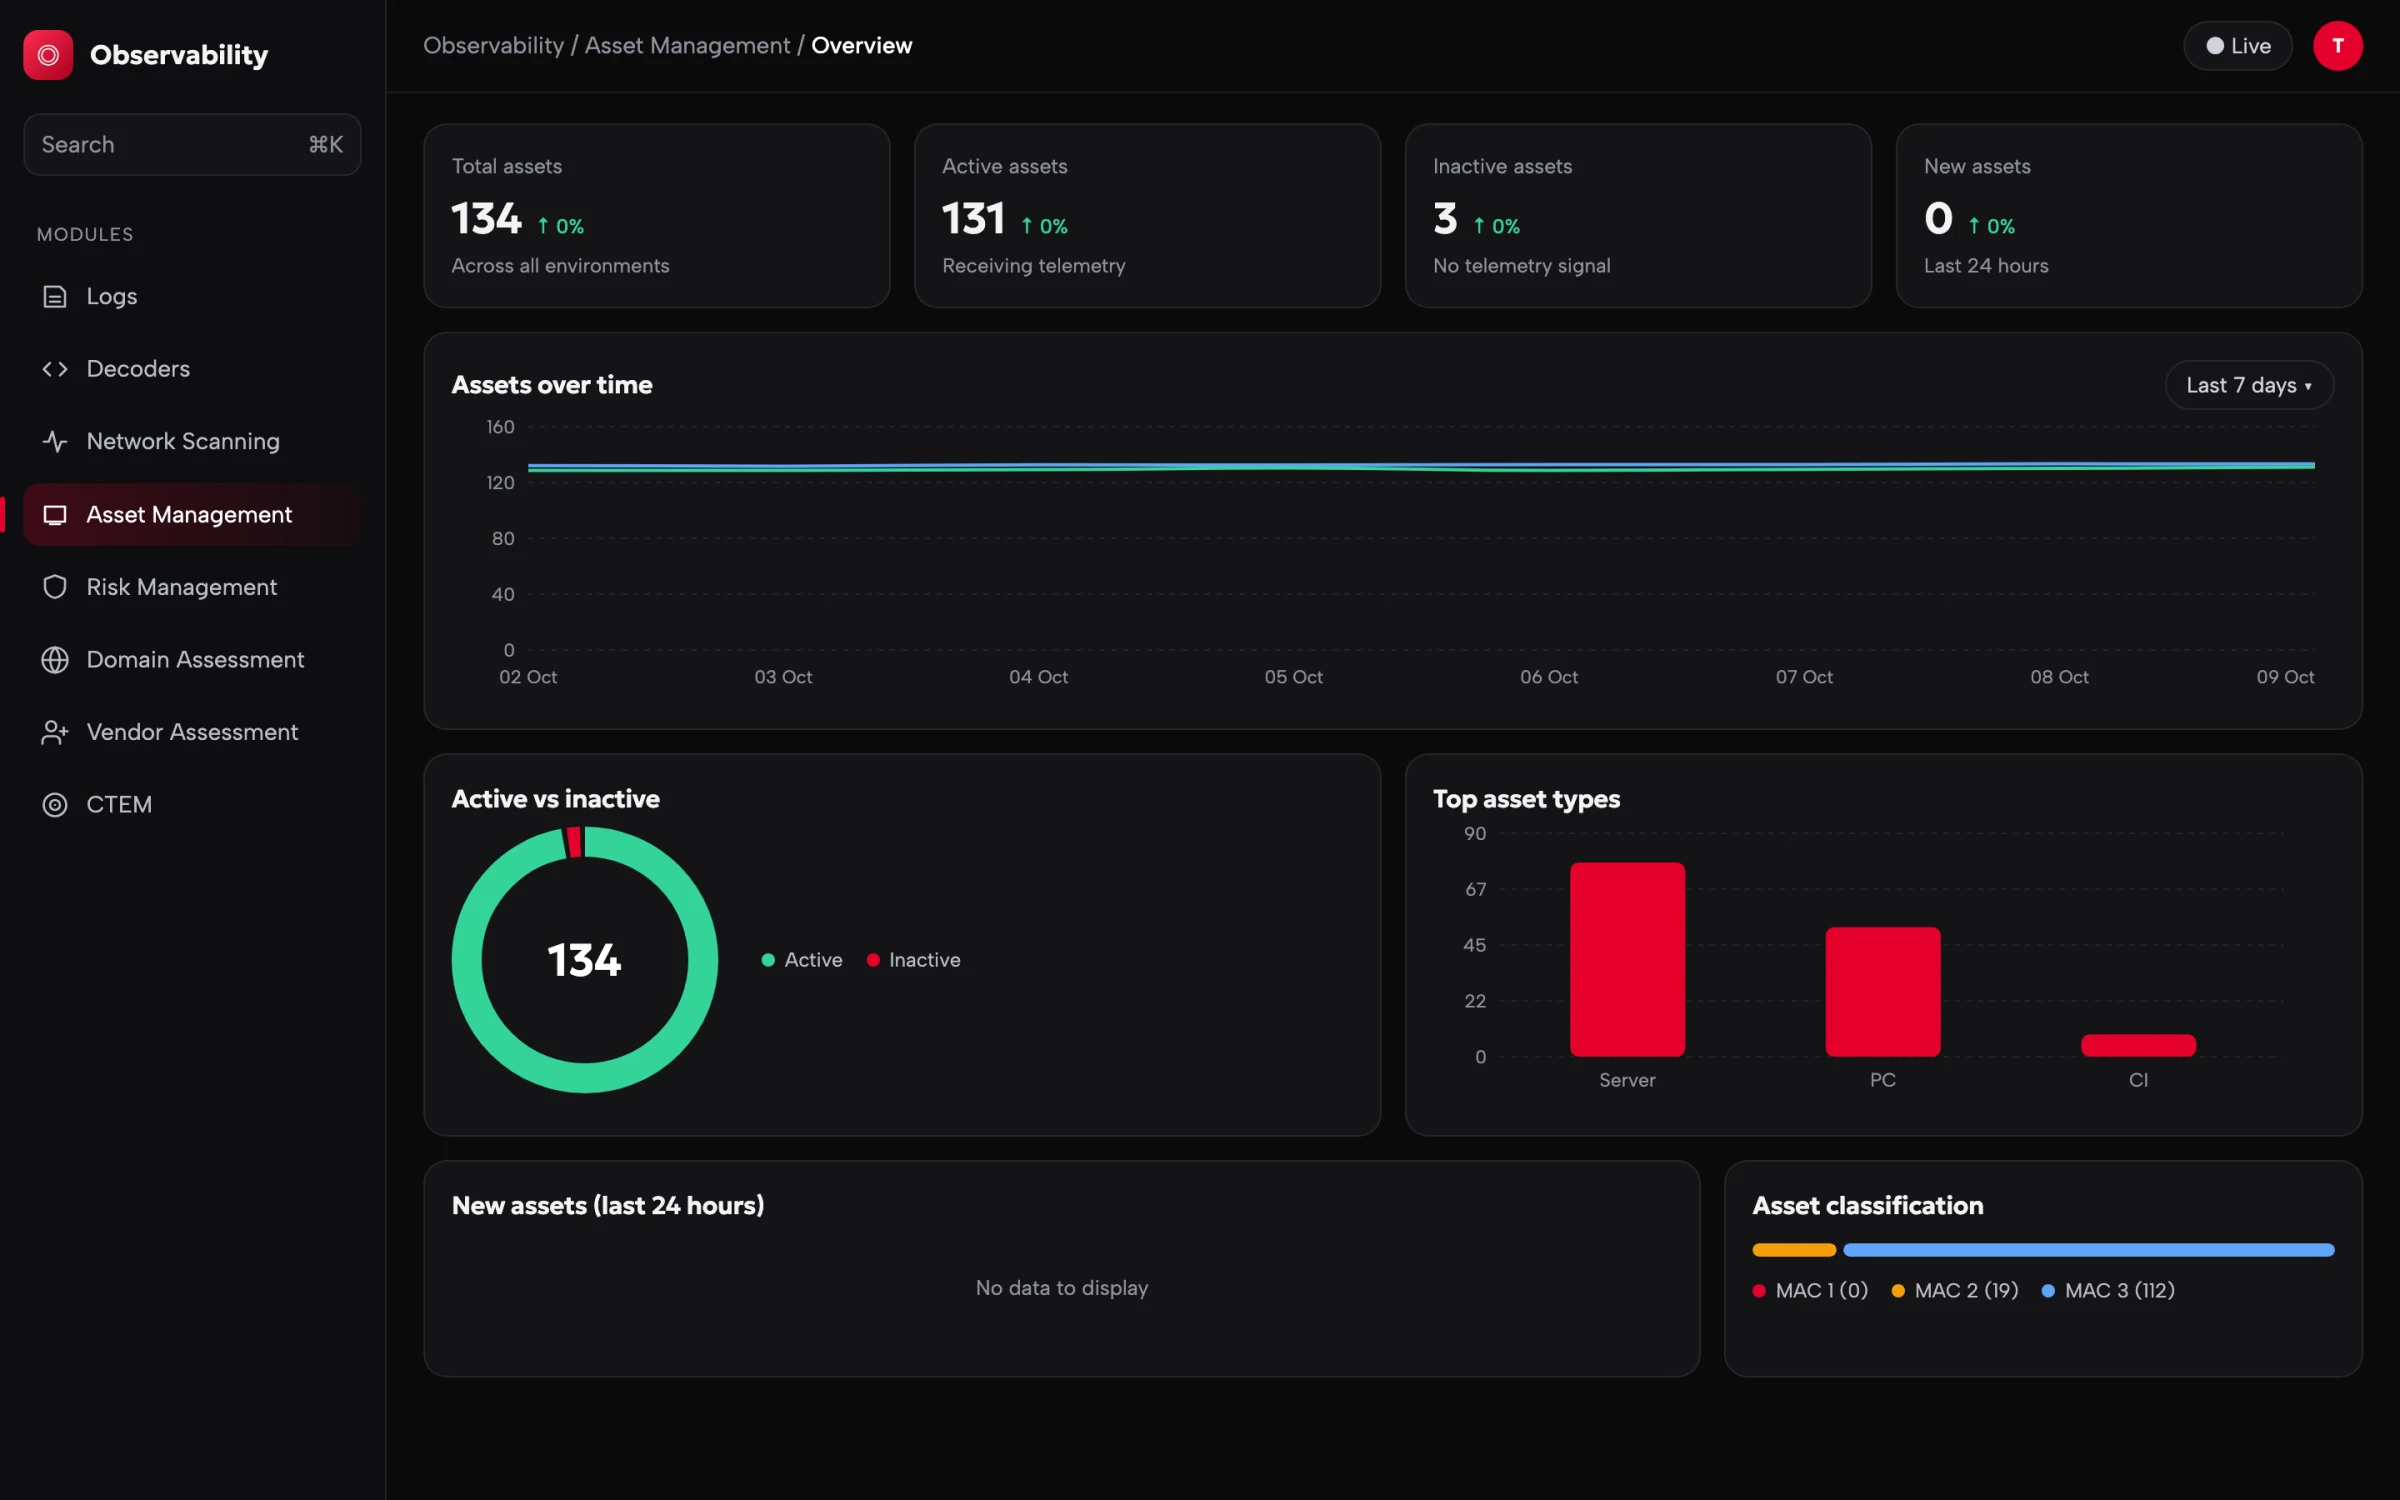Open the Logs module
The height and width of the screenshot is (1500, 2400).
[x=192, y=297]
